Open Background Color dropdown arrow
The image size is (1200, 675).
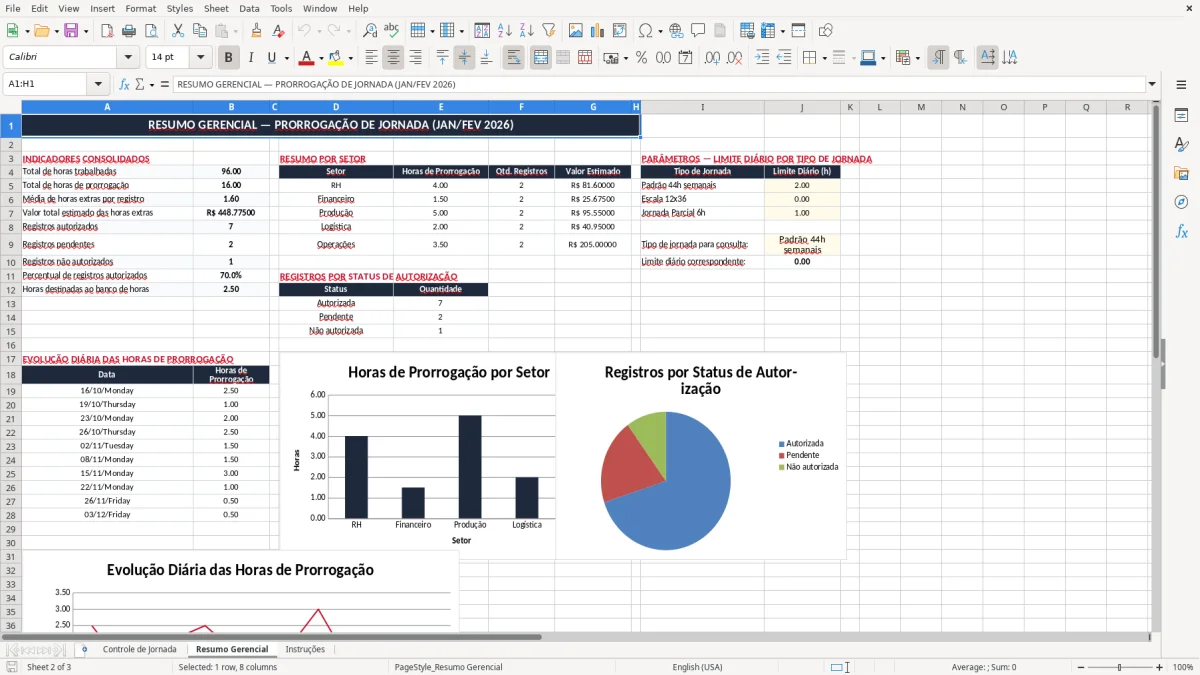(x=350, y=58)
